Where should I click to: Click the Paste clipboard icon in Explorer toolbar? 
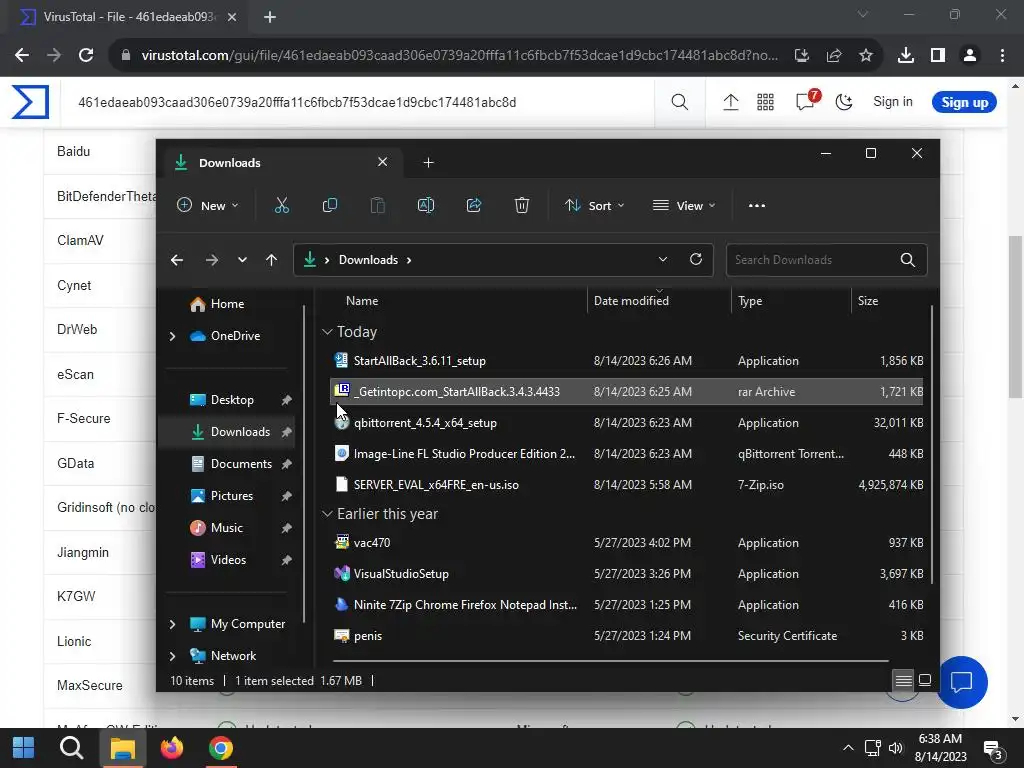point(377,206)
